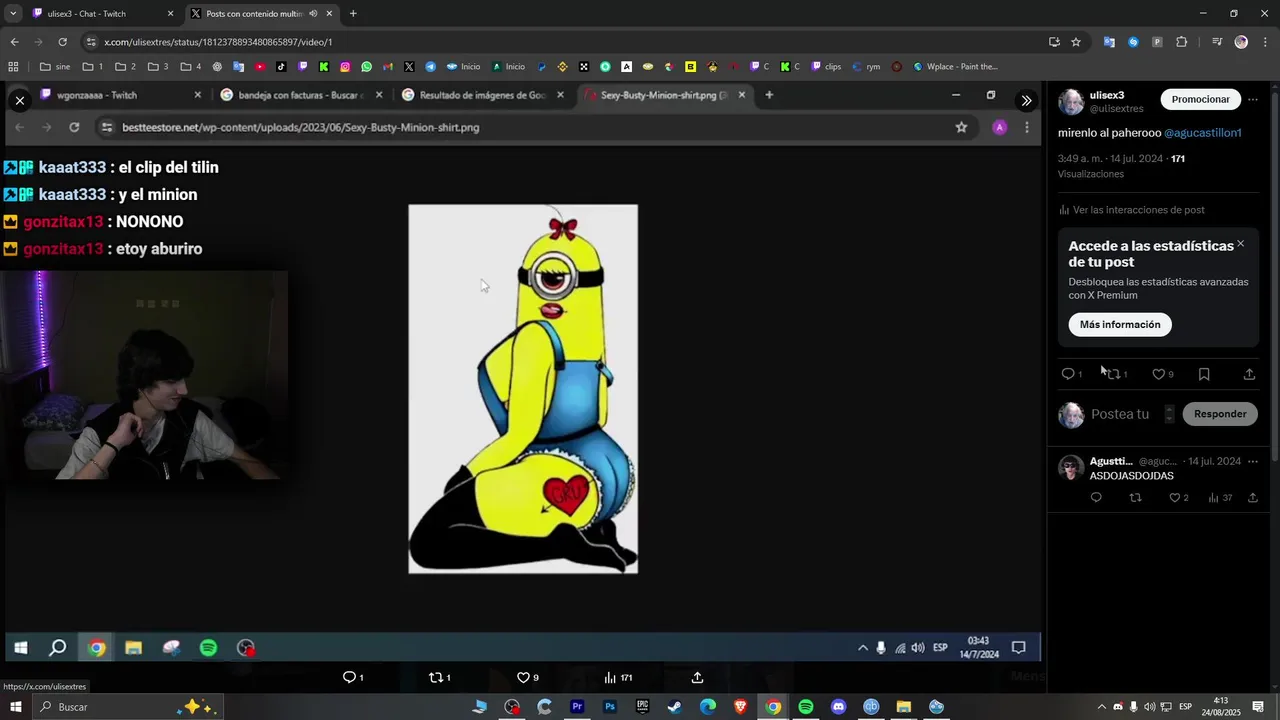The height and width of the screenshot is (720, 1280).
Task: Collapse the post sidebar with double chevron
Action: (1026, 100)
